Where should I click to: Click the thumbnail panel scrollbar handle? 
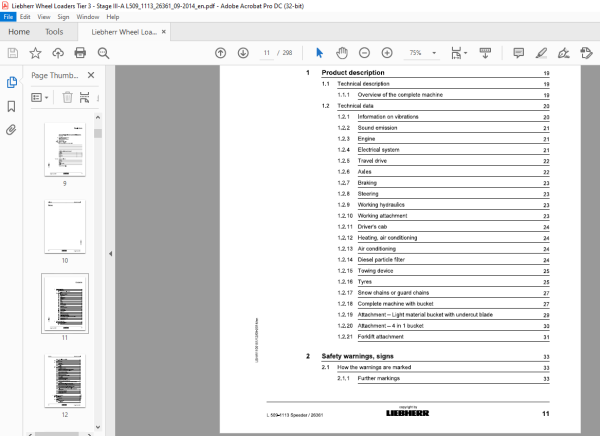pos(98,133)
